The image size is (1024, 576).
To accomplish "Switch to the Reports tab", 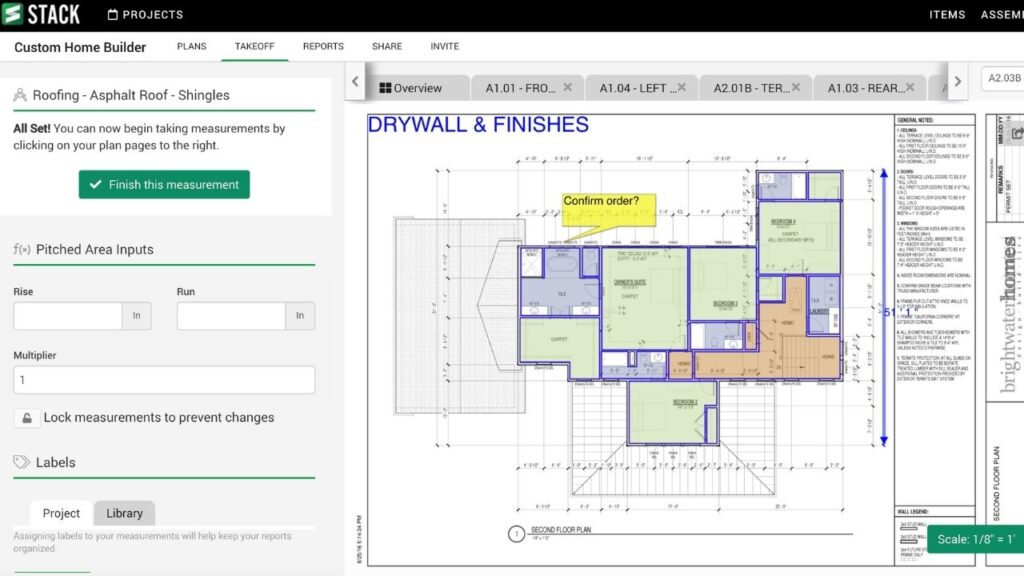I will click(x=323, y=46).
